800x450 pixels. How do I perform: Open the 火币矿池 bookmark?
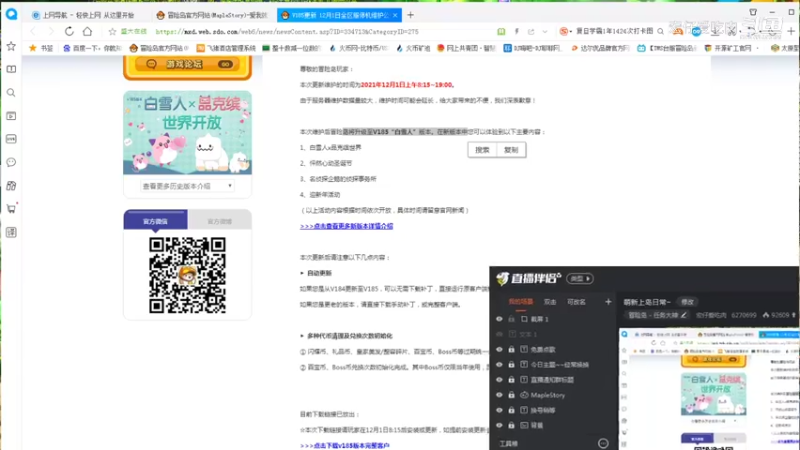413,48
